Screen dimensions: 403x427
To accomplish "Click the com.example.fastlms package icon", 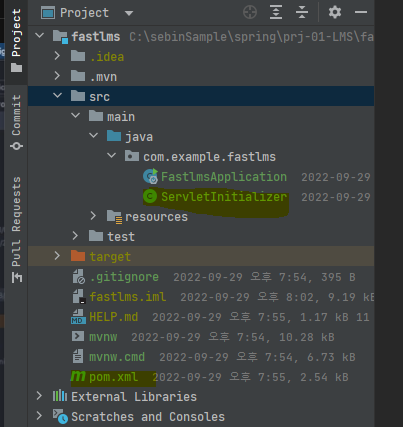I will 132,156.
